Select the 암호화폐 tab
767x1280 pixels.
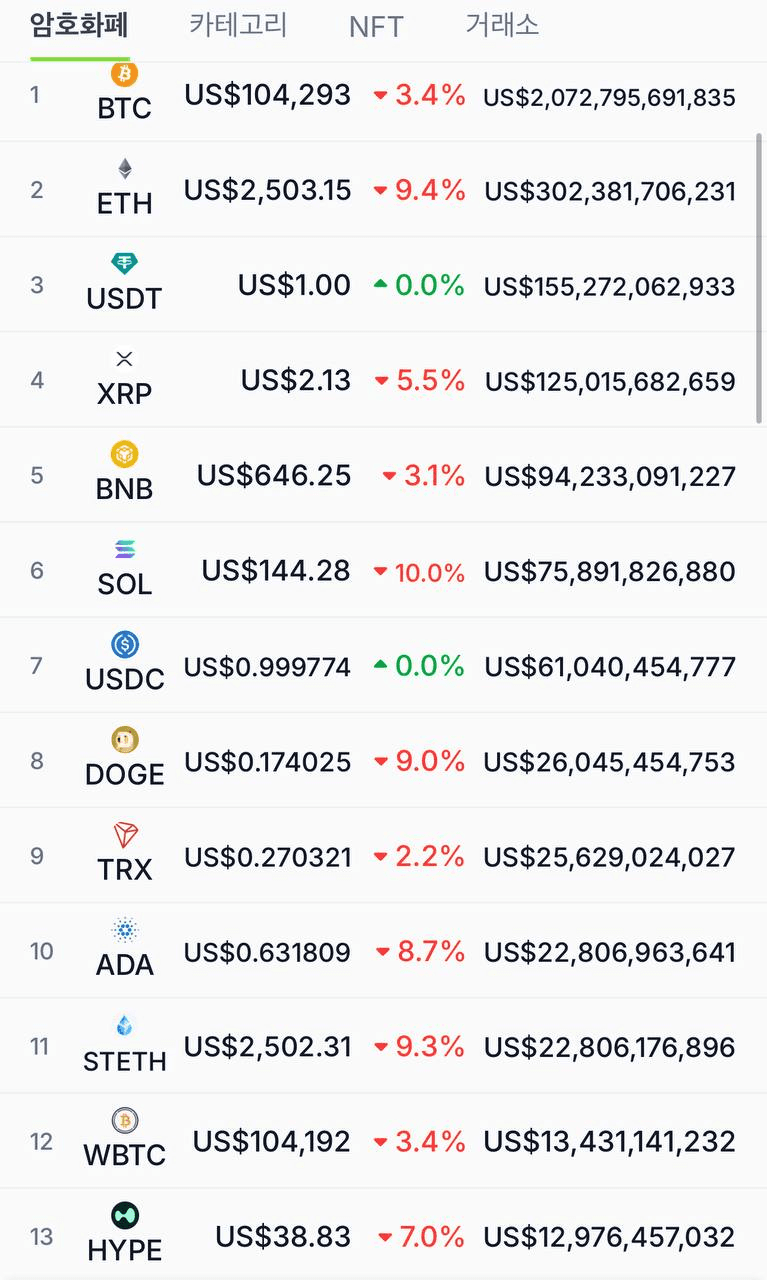(79, 26)
